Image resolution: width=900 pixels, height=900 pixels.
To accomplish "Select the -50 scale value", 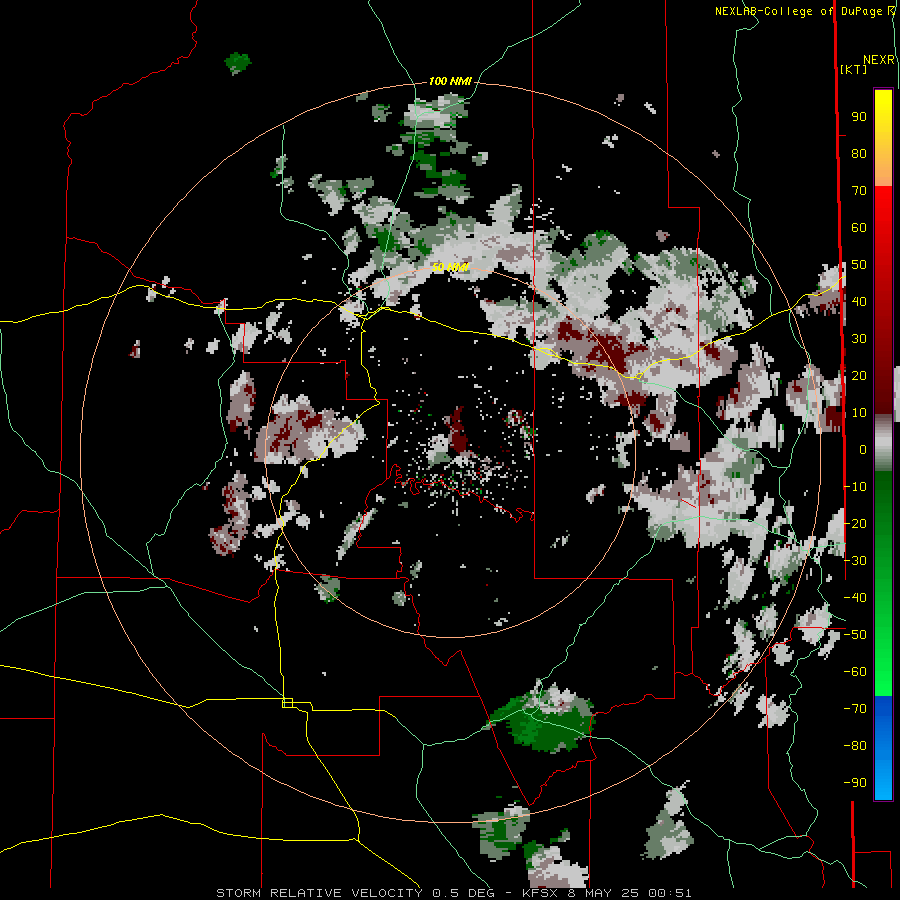I will pyautogui.click(x=855, y=635).
